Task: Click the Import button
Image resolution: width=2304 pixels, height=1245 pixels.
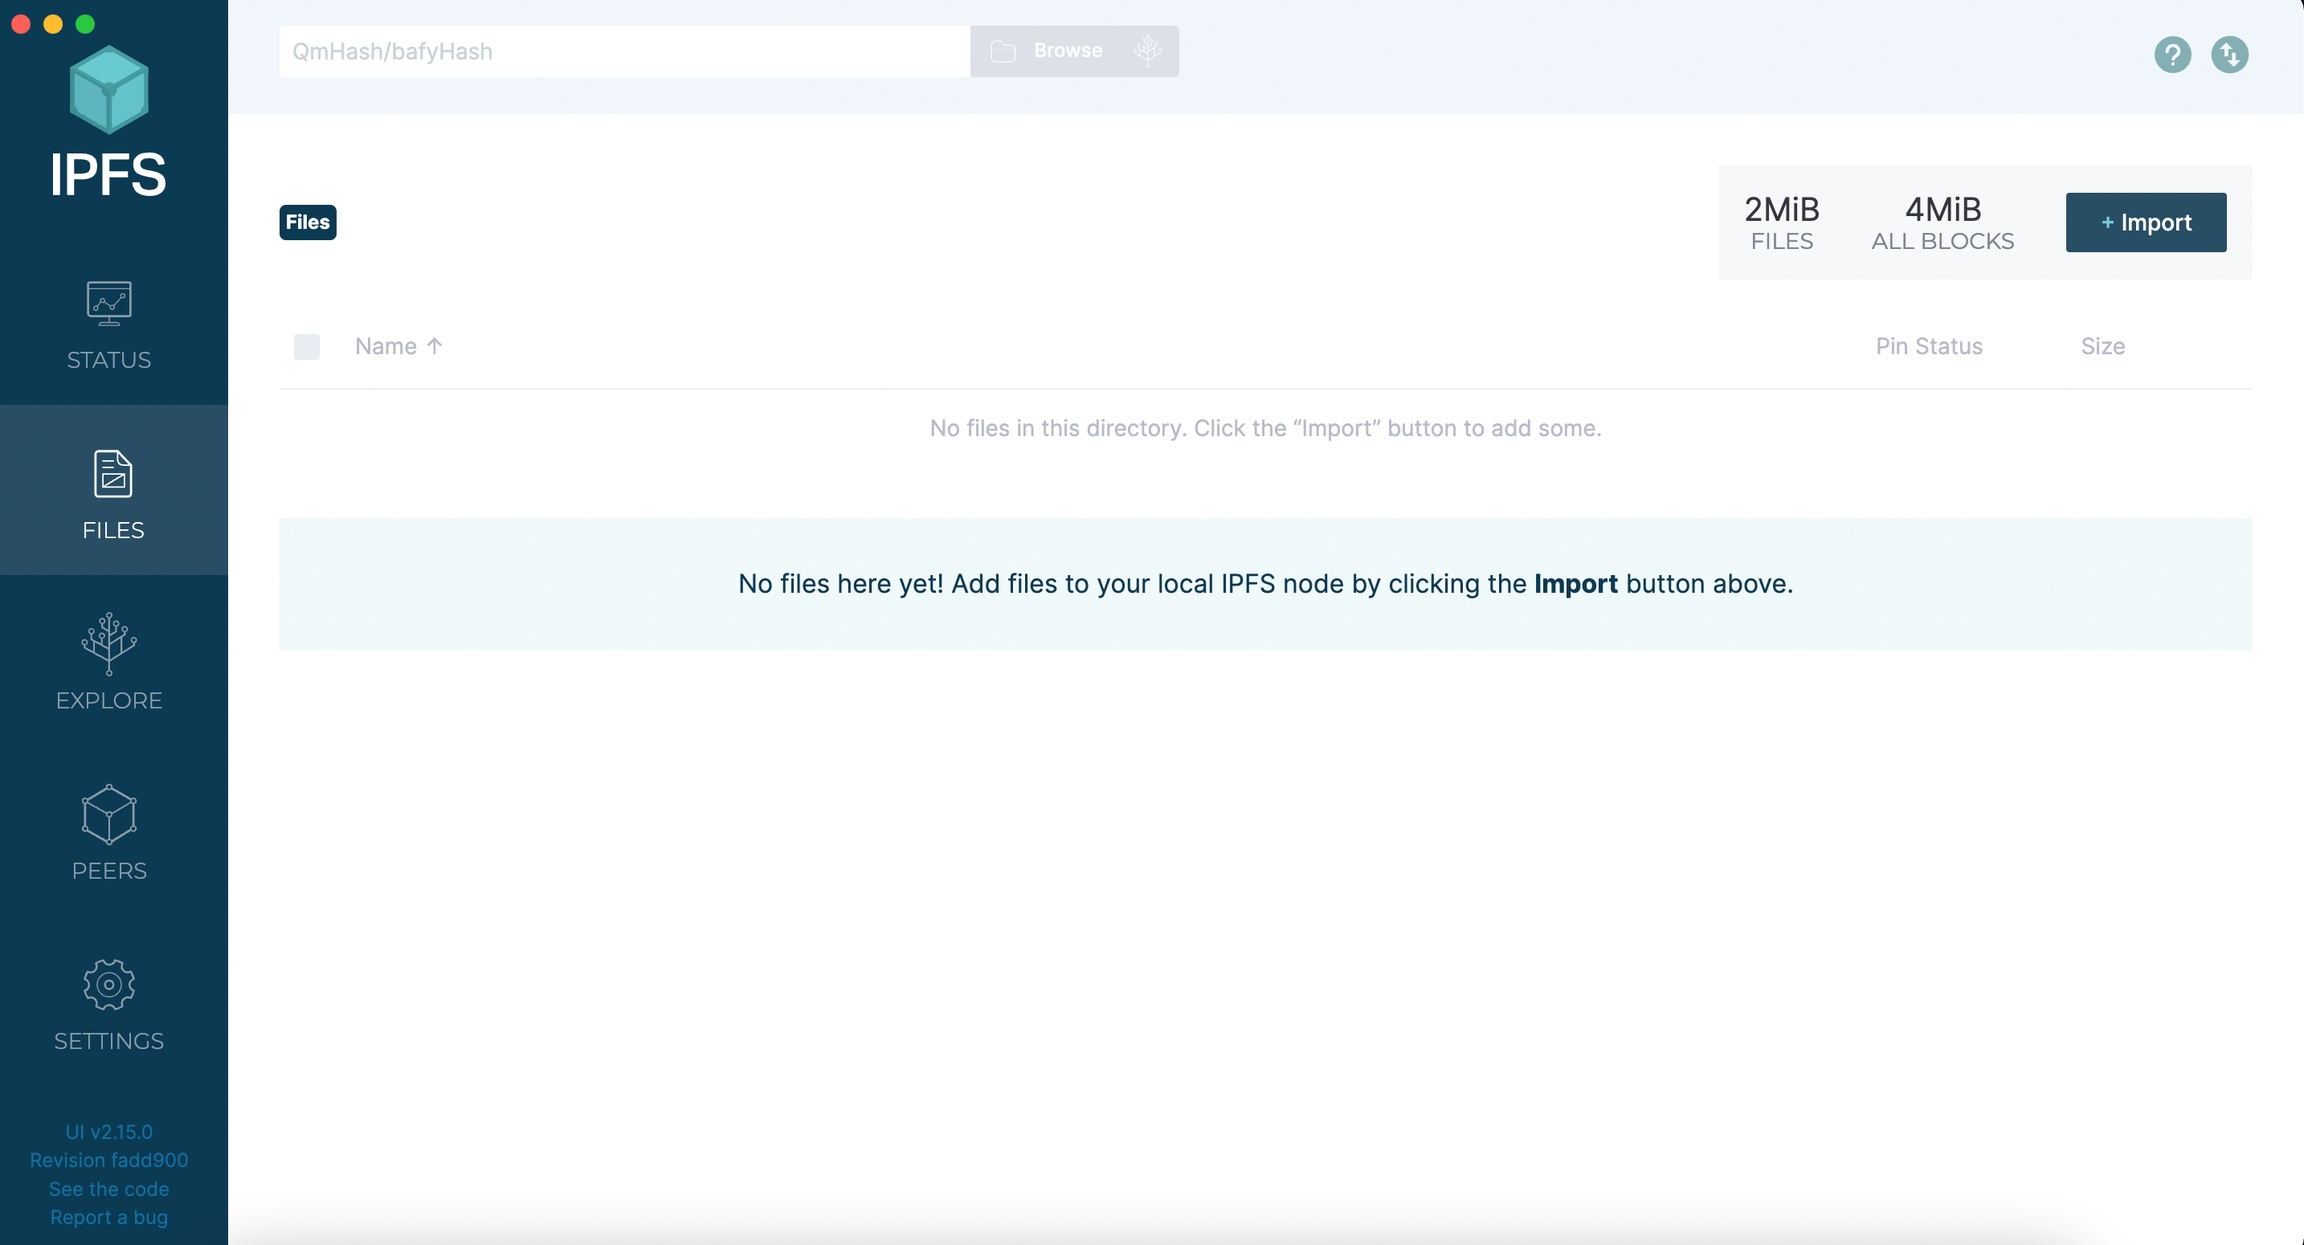Action: tap(2146, 222)
